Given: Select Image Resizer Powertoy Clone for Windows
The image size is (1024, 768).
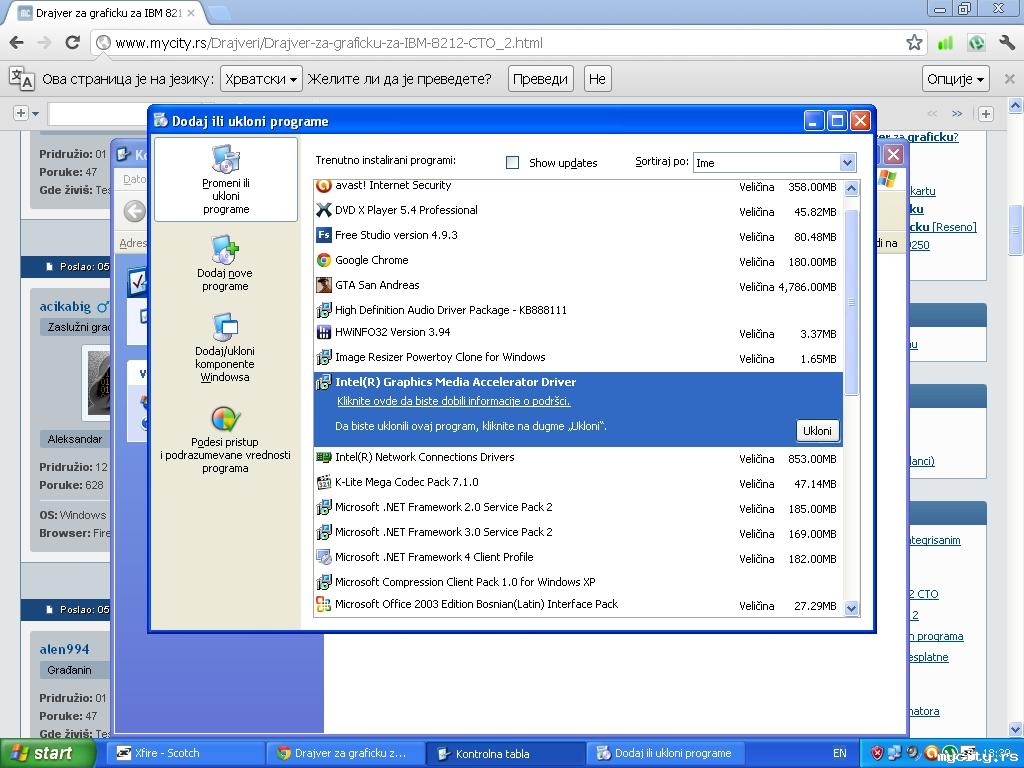Looking at the screenshot, I should (x=578, y=357).
